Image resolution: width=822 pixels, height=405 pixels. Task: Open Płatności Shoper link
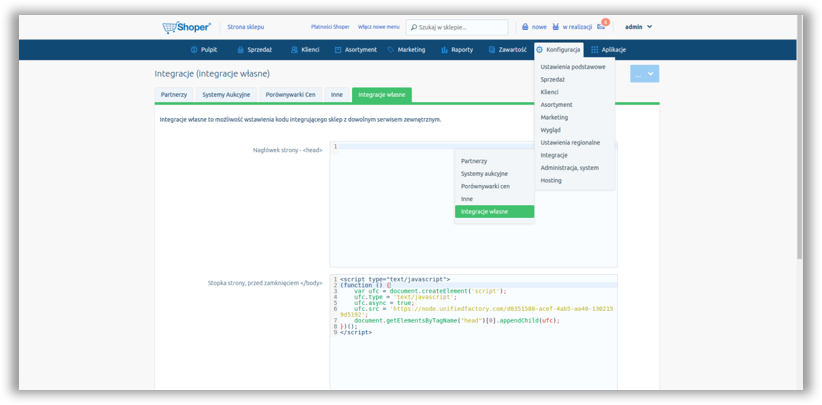330,27
